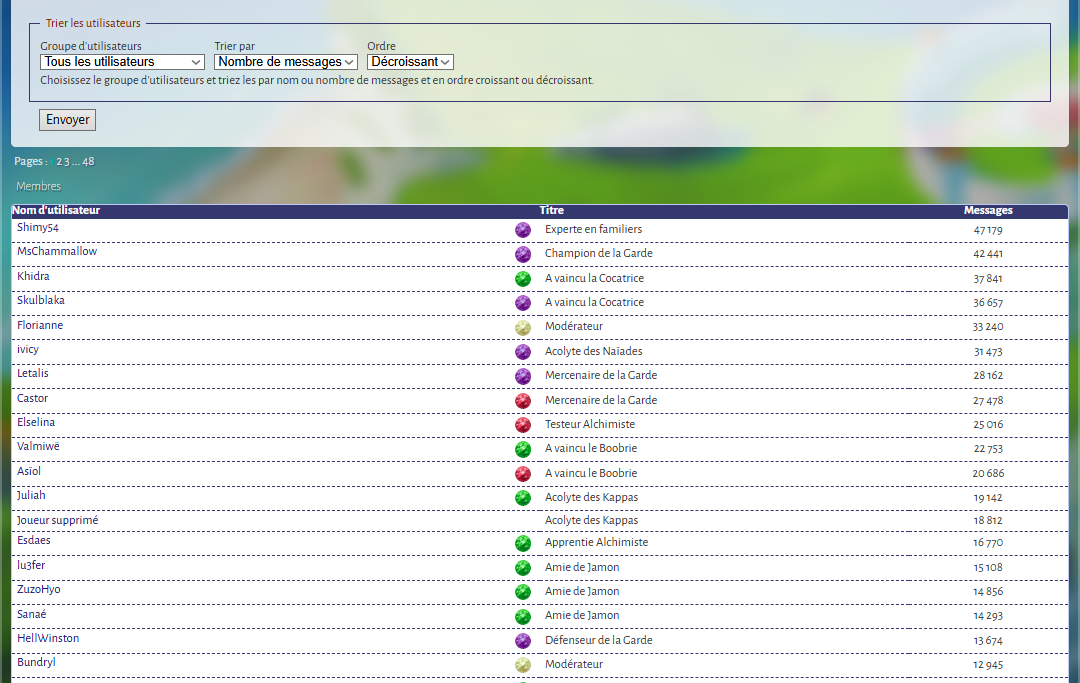Click the message count 42 441
The height and width of the screenshot is (683, 1080).
pos(988,254)
